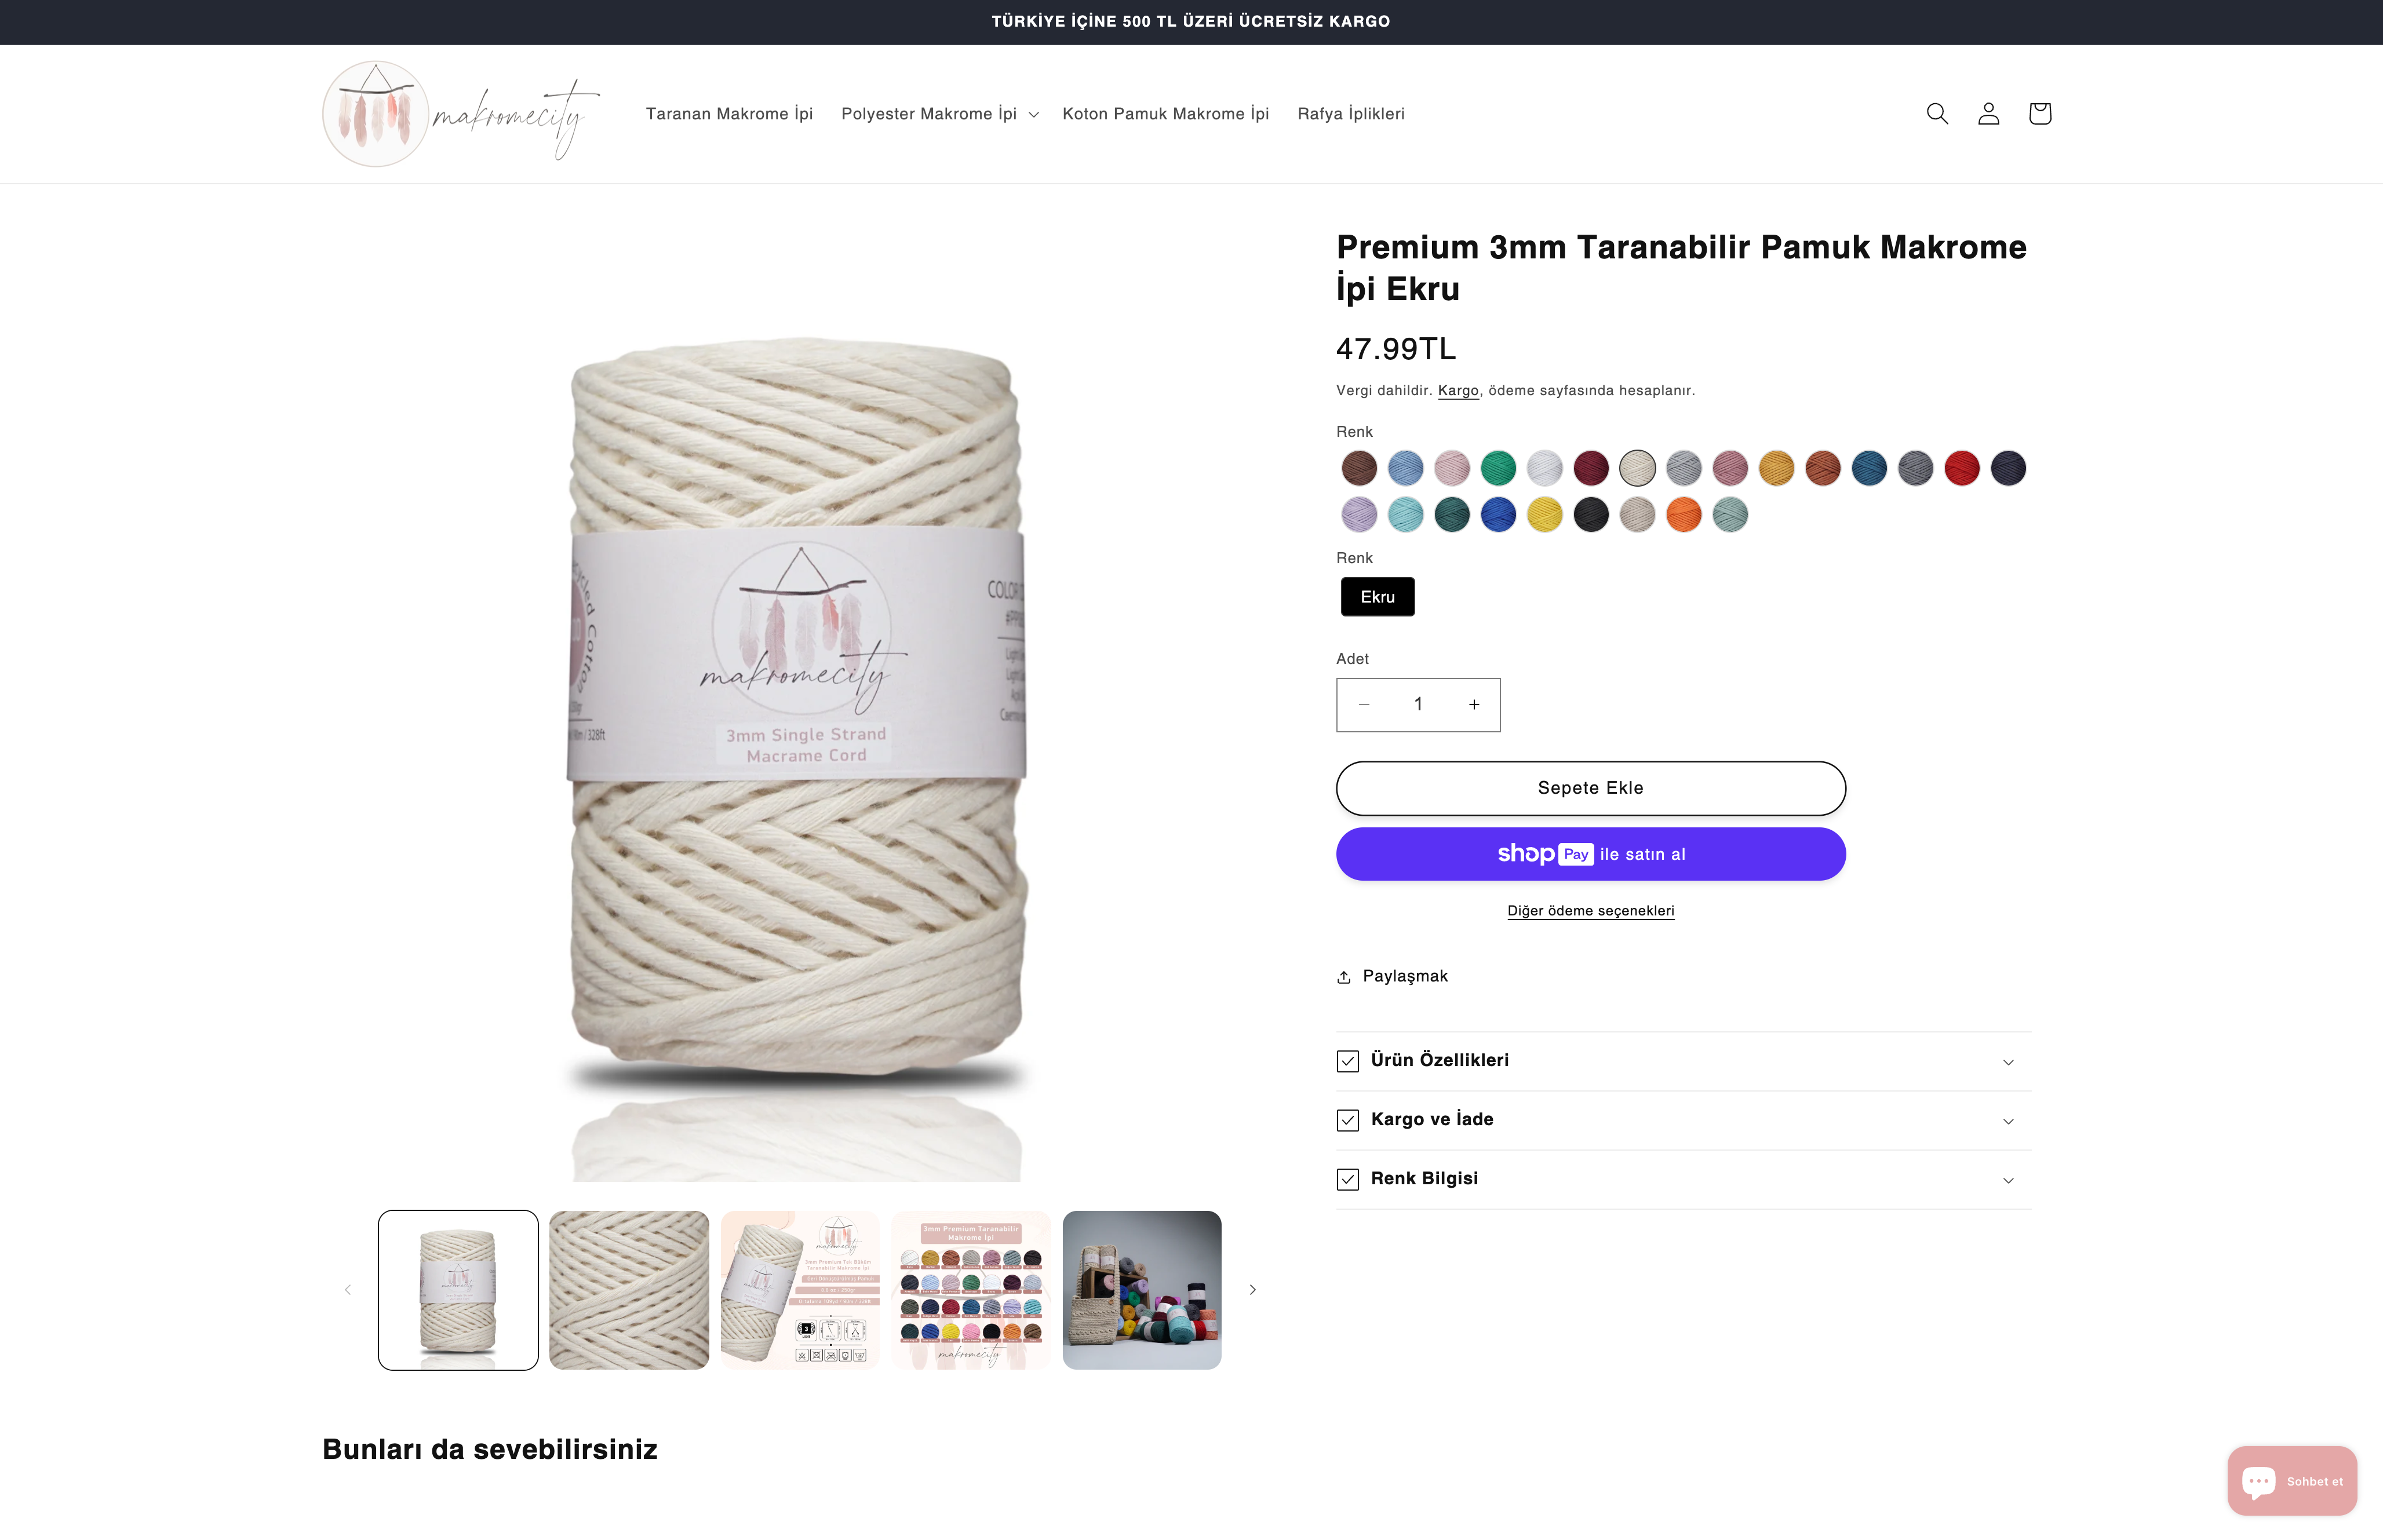Select the Ekru variant option

[x=1377, y=597]
